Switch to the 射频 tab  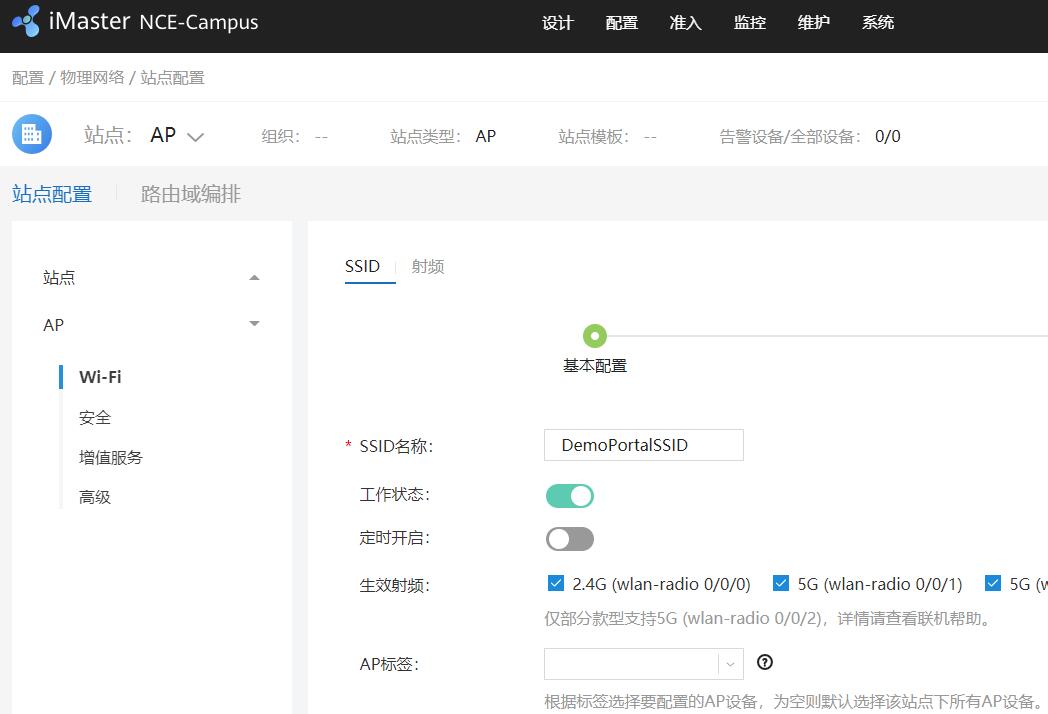[428, 266]
